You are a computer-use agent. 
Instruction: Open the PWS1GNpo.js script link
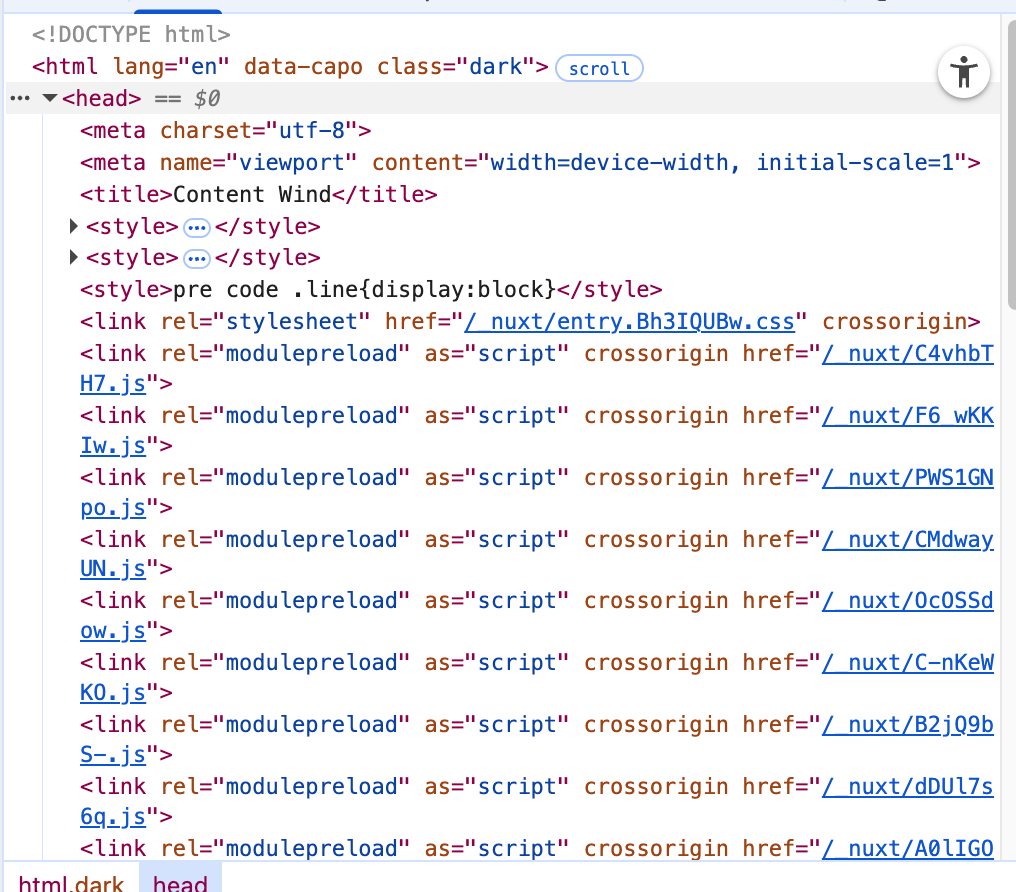click(x=907, y=477)
